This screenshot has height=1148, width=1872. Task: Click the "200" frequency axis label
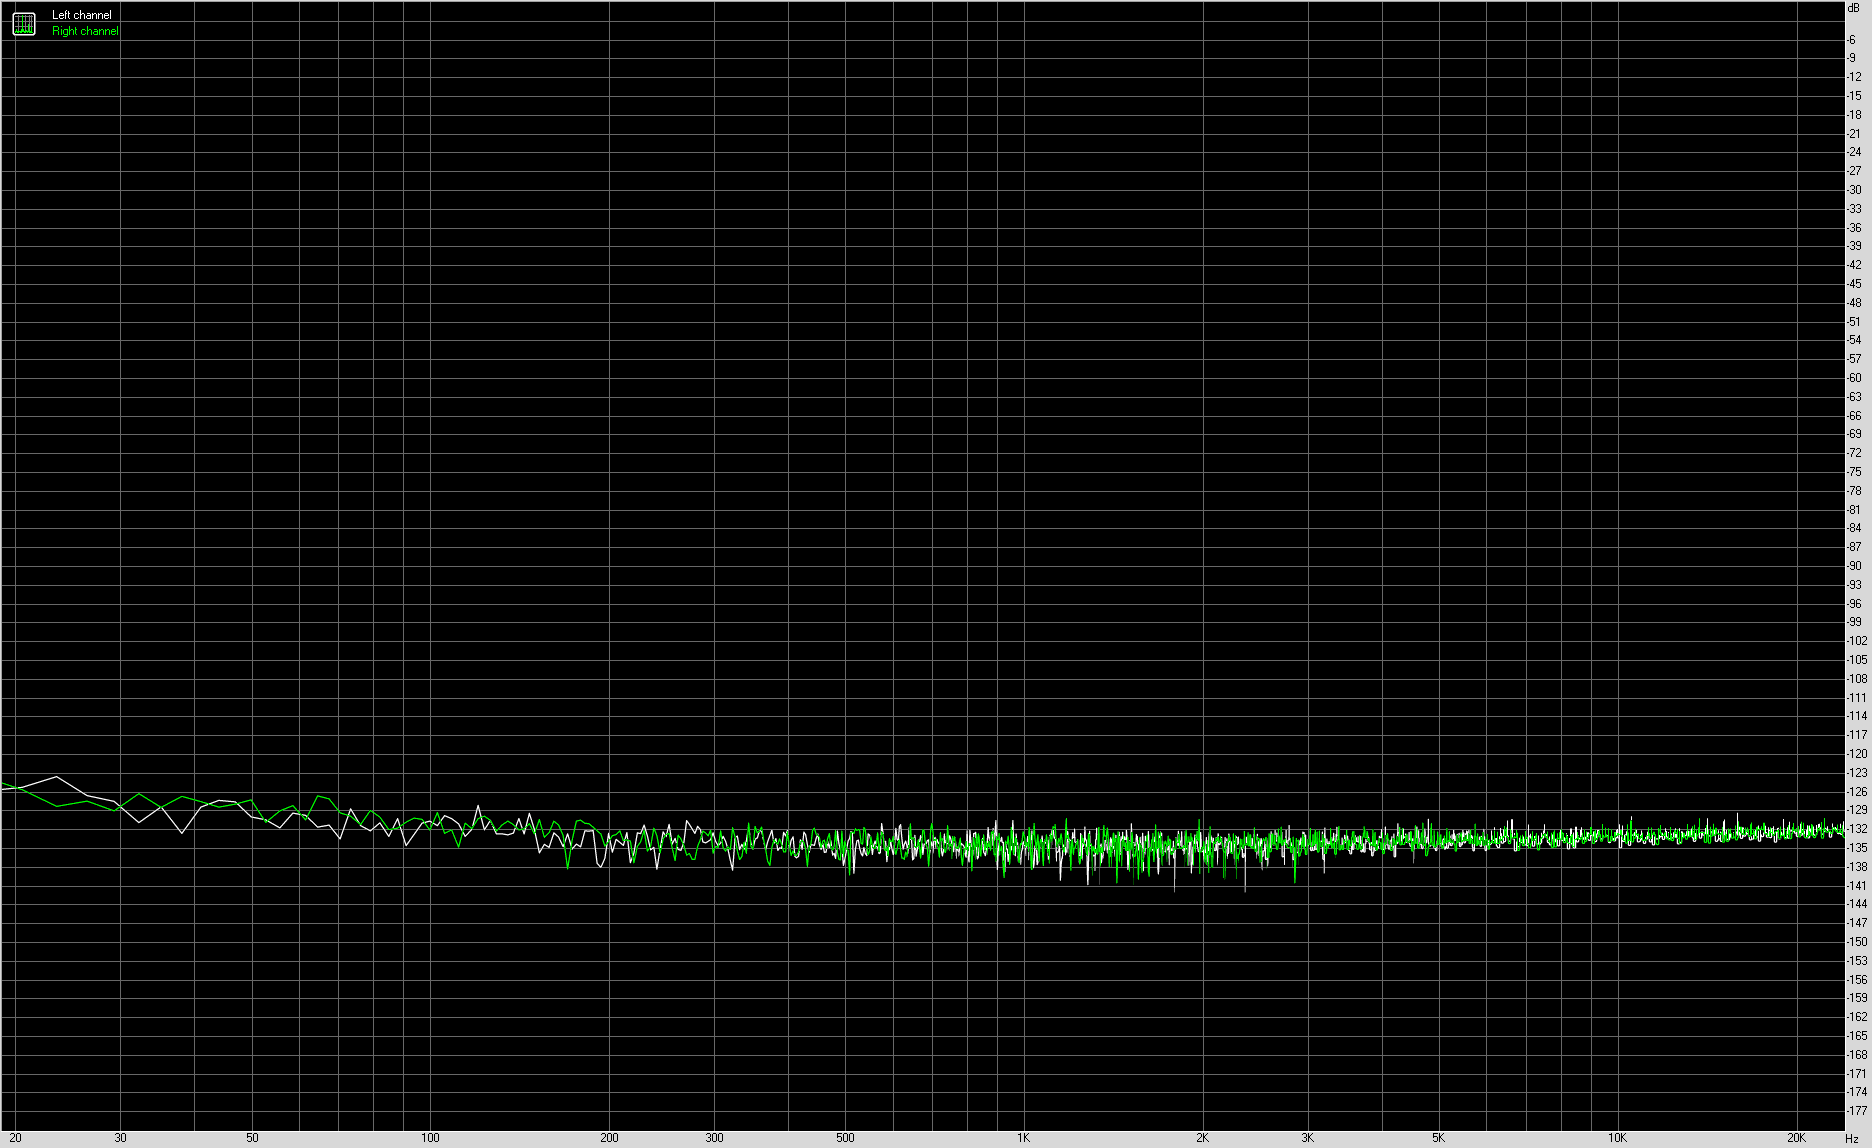(609, 1138)
